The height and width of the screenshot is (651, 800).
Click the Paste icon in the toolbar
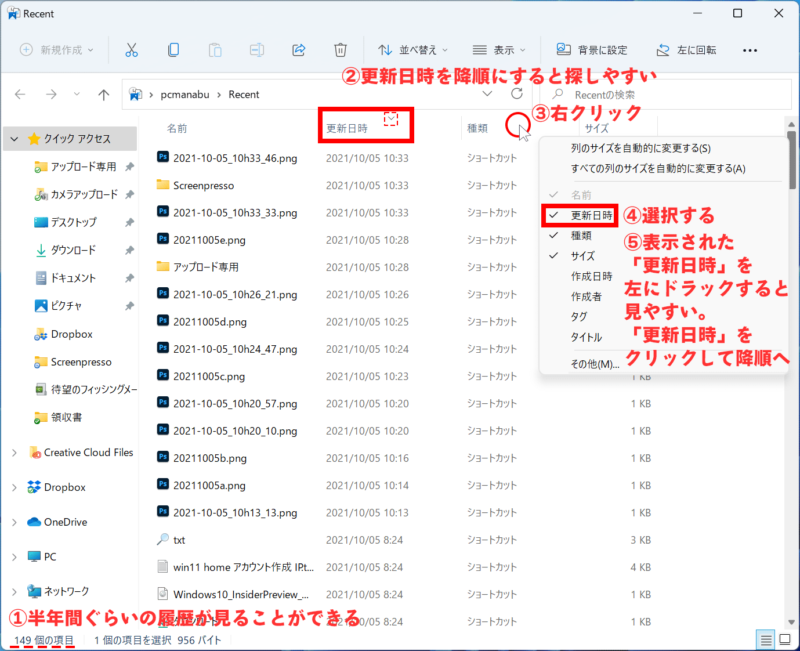coord(214,49)
